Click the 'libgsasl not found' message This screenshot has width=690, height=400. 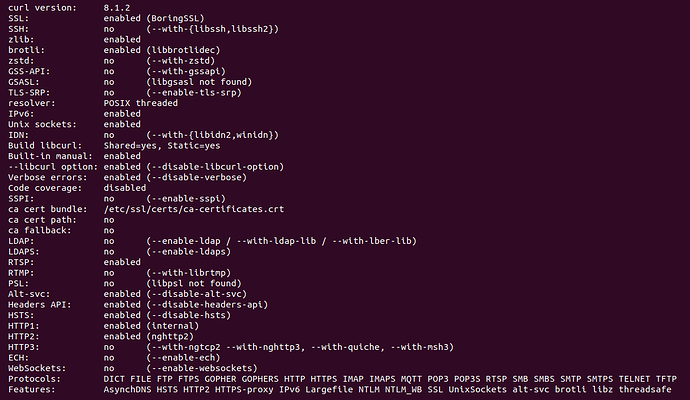coord(199,82)
